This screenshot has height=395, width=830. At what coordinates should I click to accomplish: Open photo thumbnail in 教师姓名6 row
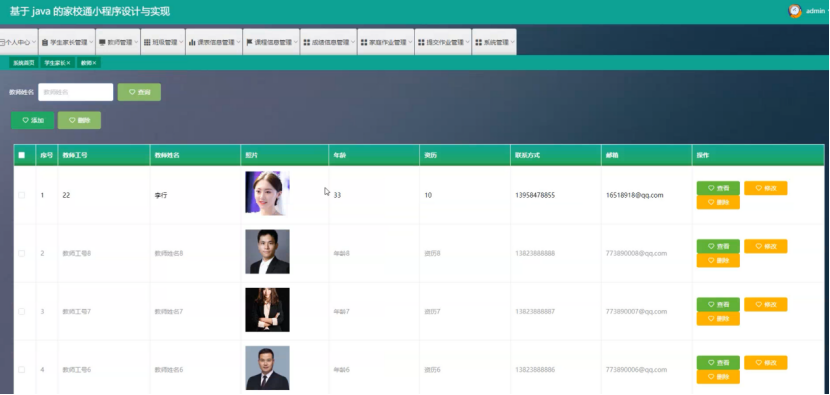click(x=267, y=368)
